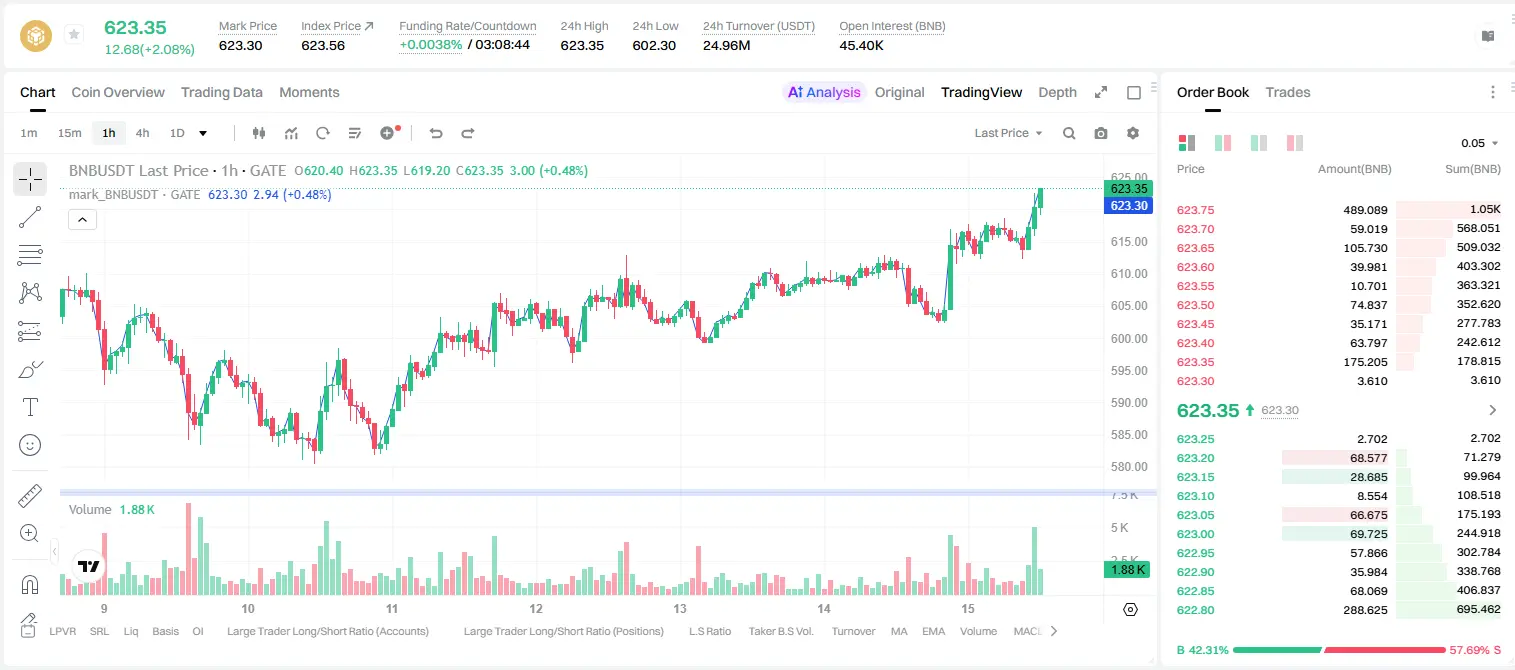Open the emoji sticker tool

[x=30, y=445]
